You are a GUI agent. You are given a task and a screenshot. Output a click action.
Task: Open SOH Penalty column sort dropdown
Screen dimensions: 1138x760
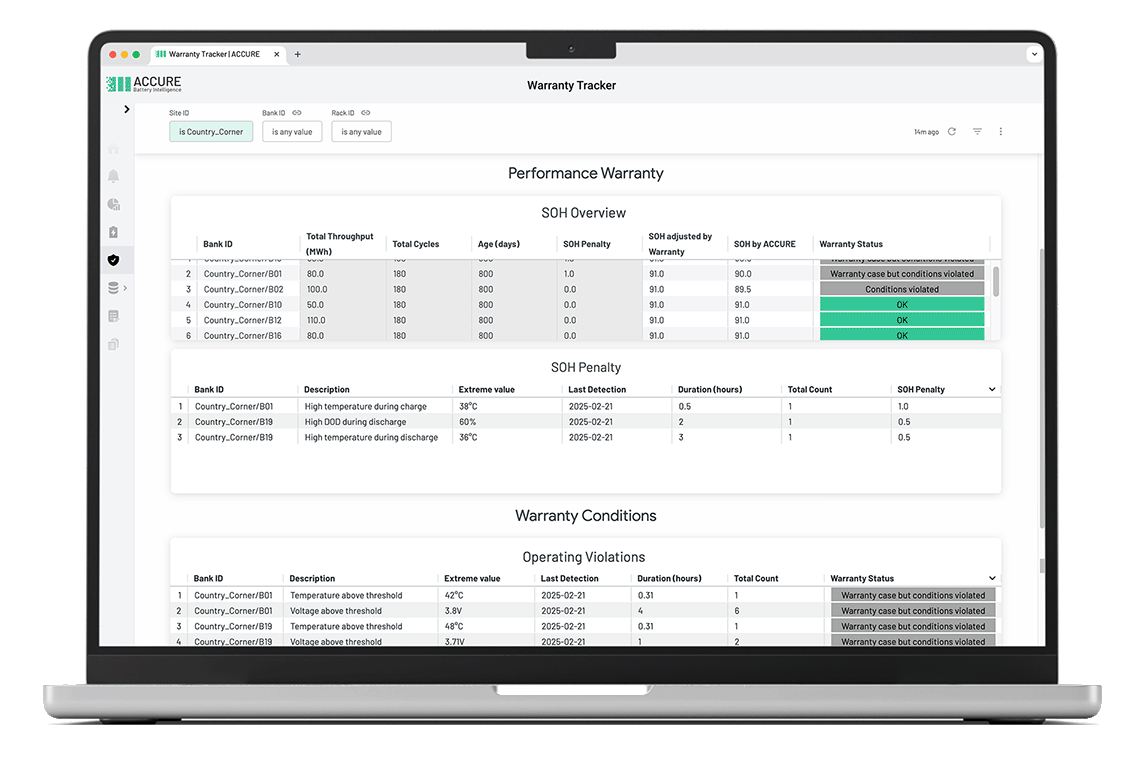[x=992, y=389]
